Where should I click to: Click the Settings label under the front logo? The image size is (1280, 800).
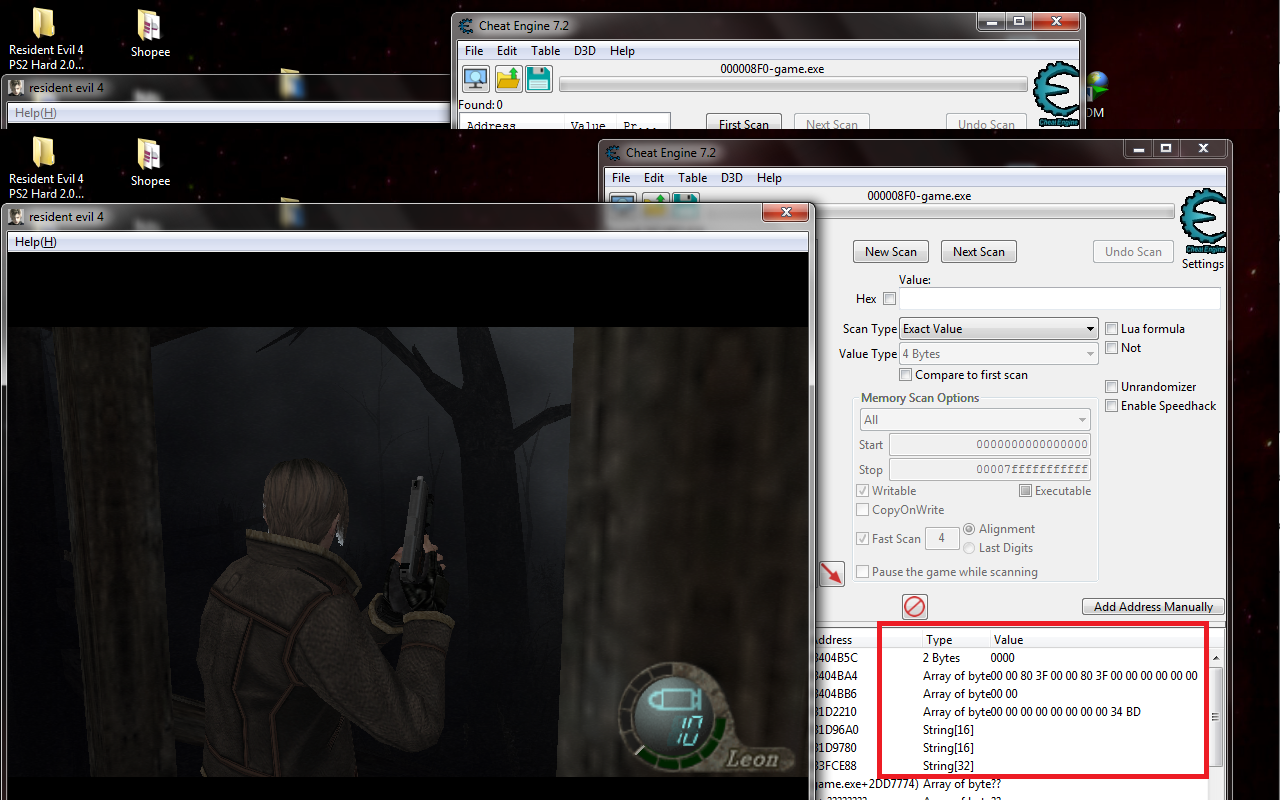pos(1202,264)
